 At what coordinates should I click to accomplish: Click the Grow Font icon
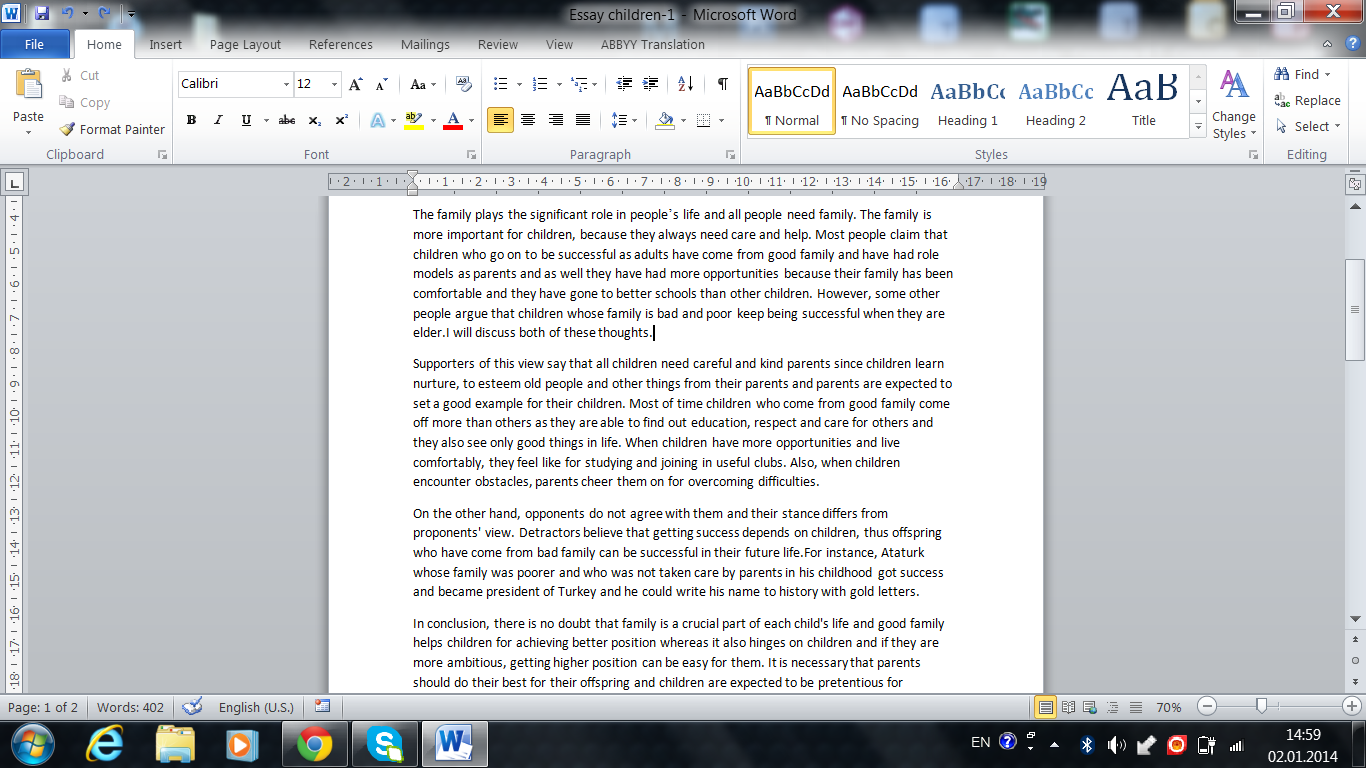[356, 85]
